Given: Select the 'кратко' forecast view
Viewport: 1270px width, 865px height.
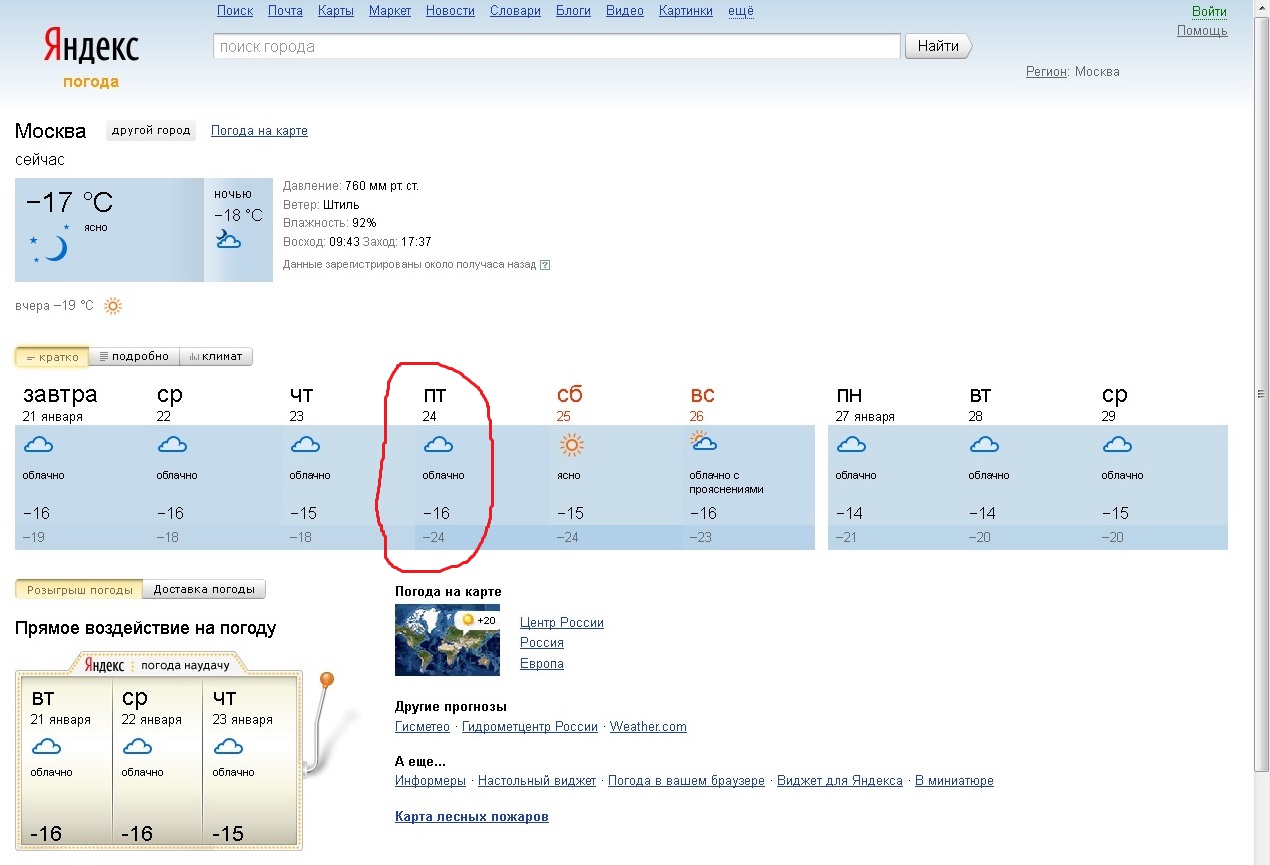Looking at the screenshot, I should click(x=52, y=357).
